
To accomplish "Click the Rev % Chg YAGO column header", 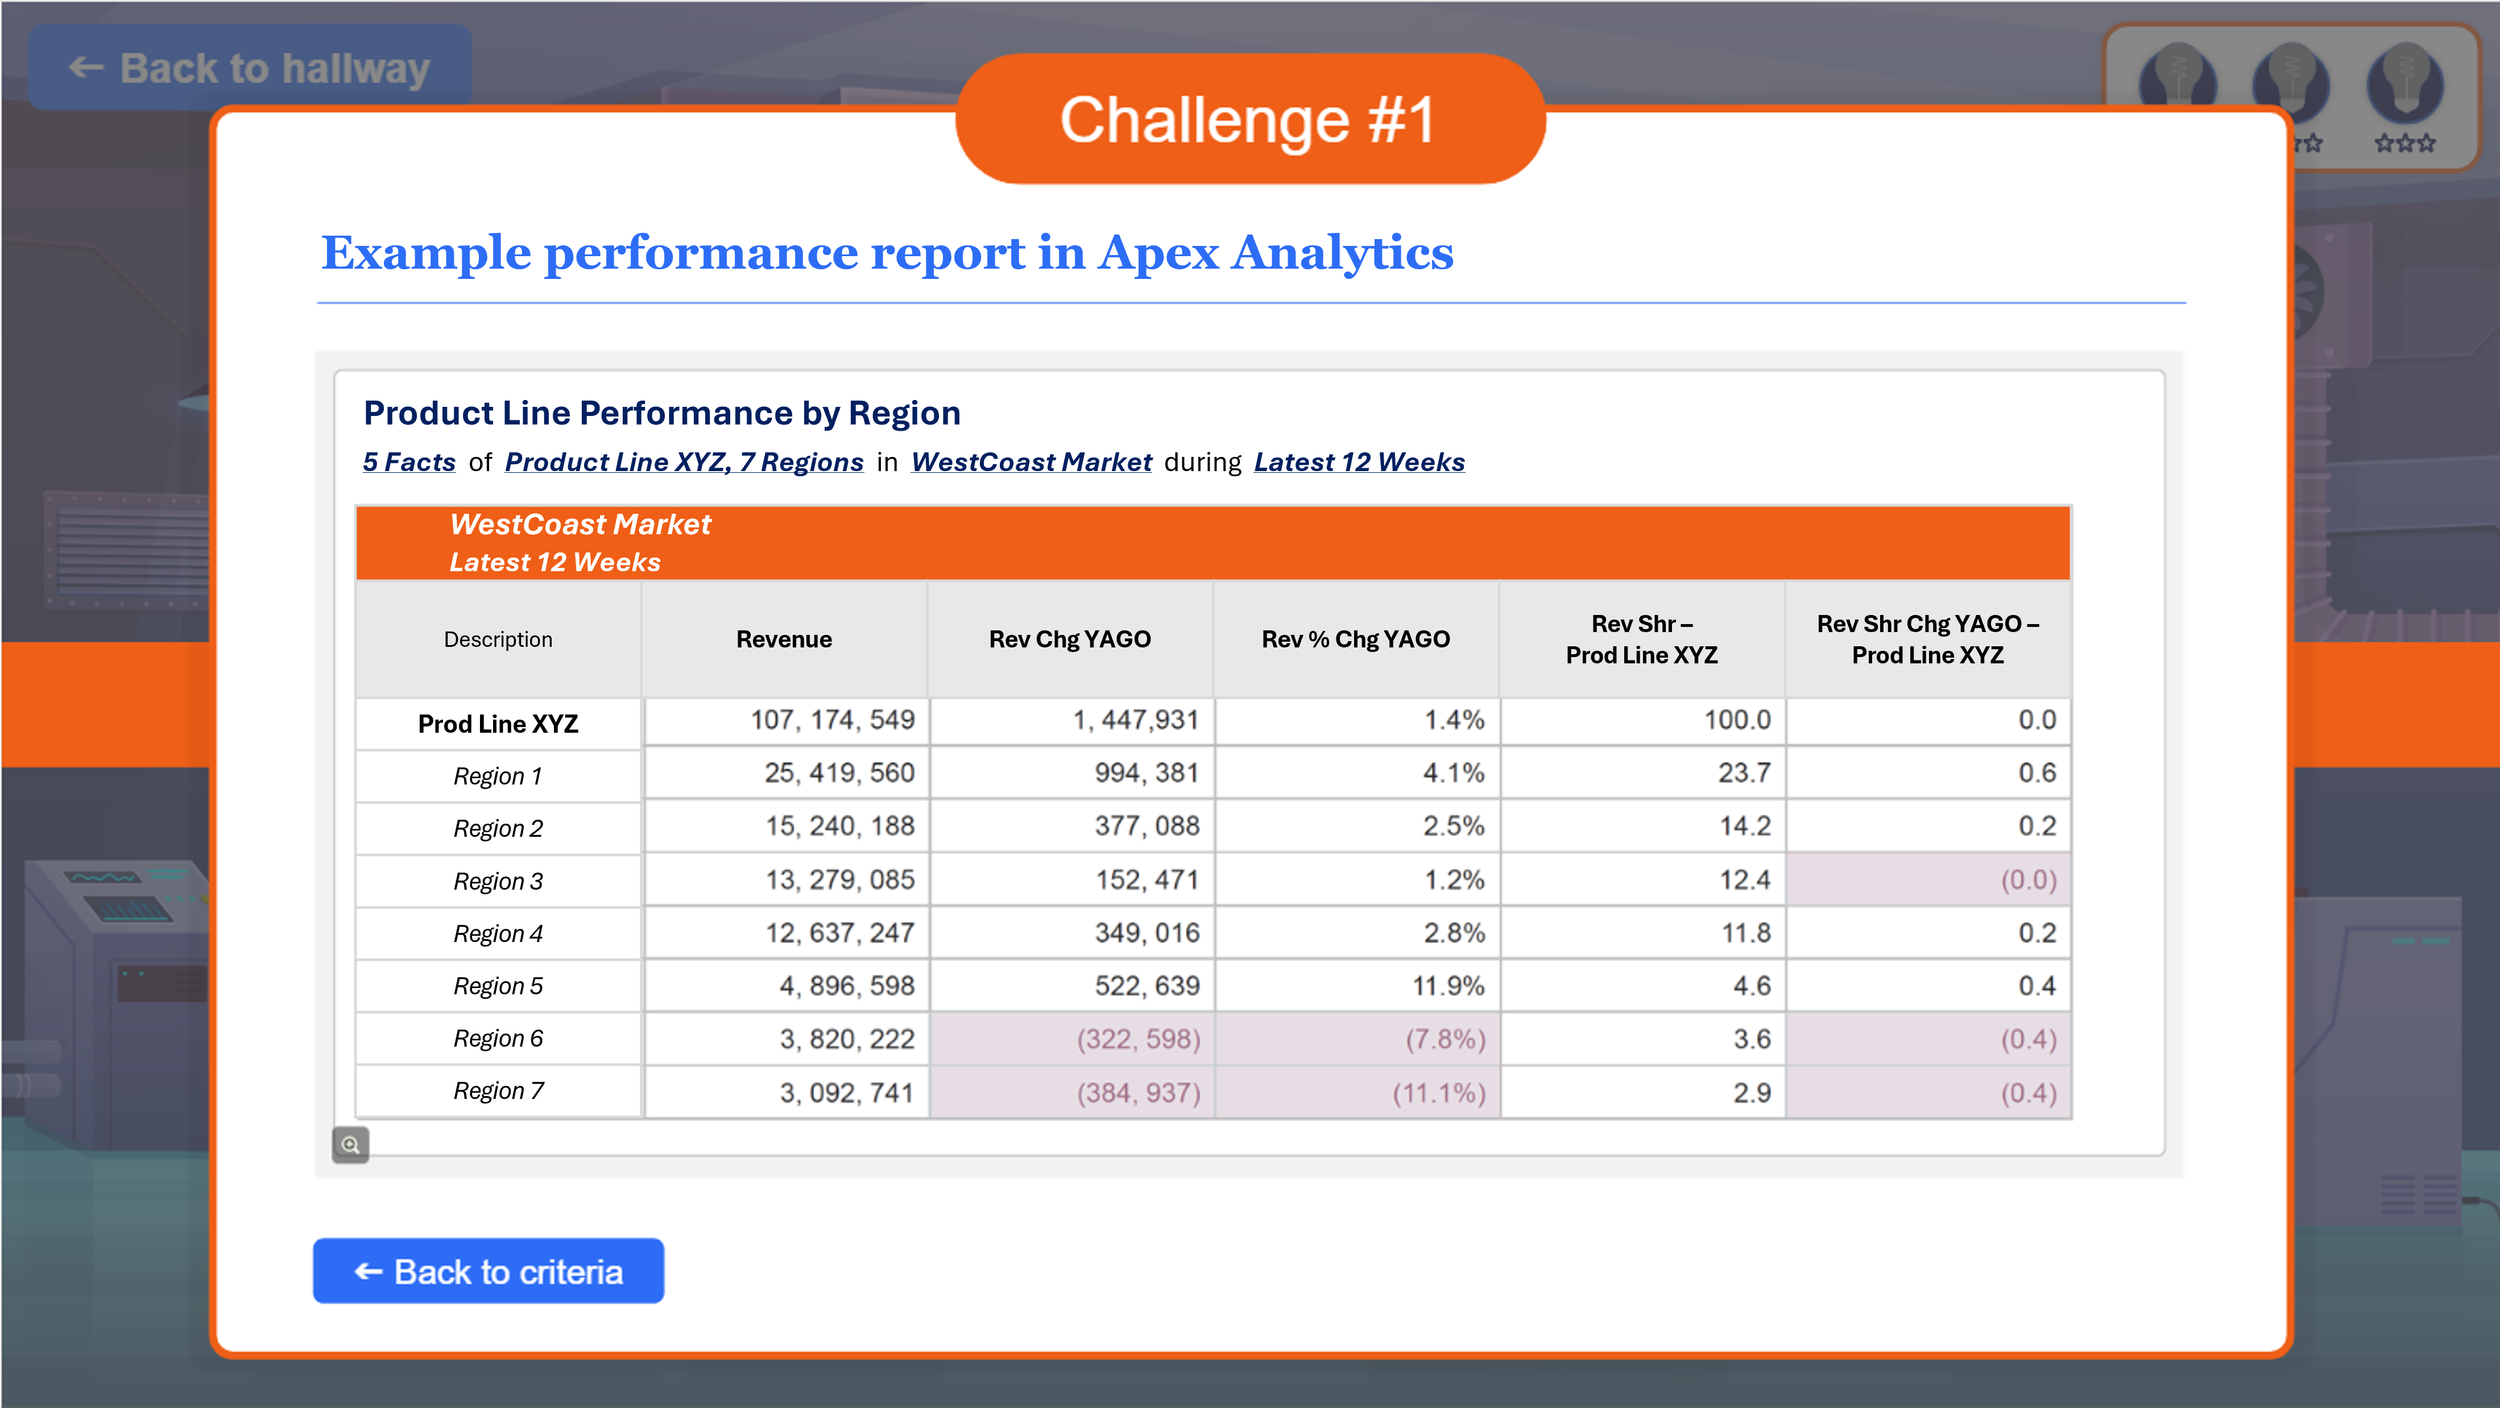I will [1356, 638].
